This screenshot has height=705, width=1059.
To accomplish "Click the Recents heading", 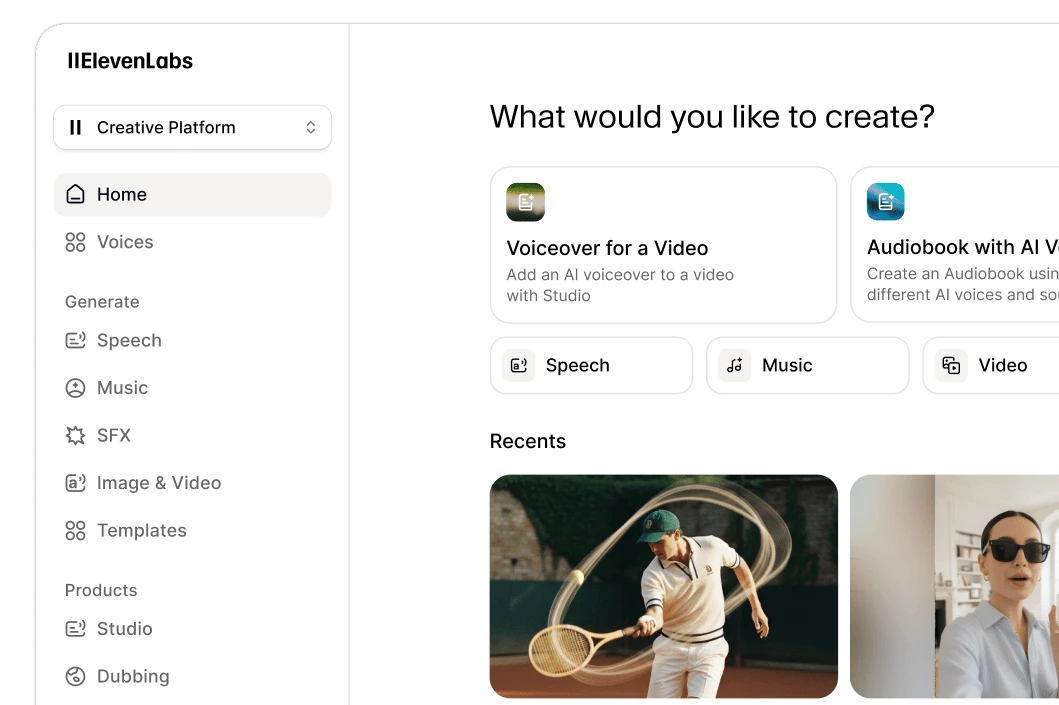I will [527, 441].
